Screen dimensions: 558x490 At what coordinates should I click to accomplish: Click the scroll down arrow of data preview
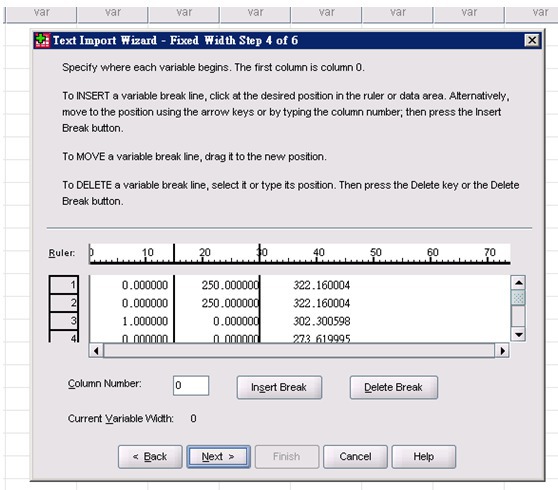tap(518, 334)
